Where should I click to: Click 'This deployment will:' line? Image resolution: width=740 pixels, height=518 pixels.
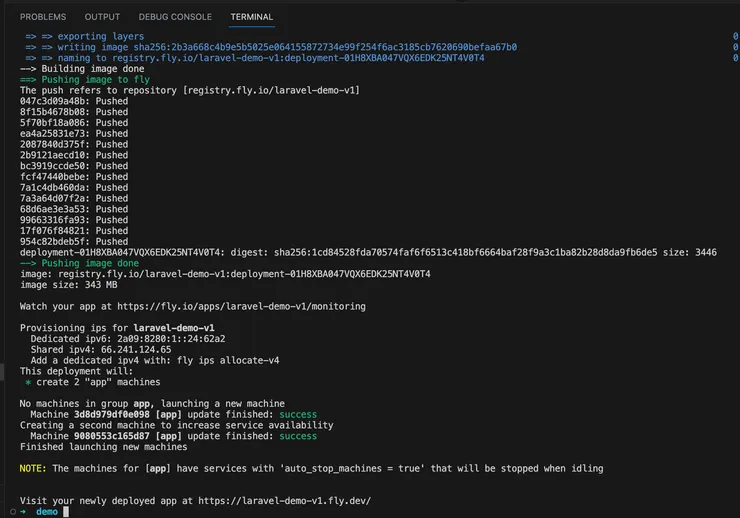tap(76, 372)
